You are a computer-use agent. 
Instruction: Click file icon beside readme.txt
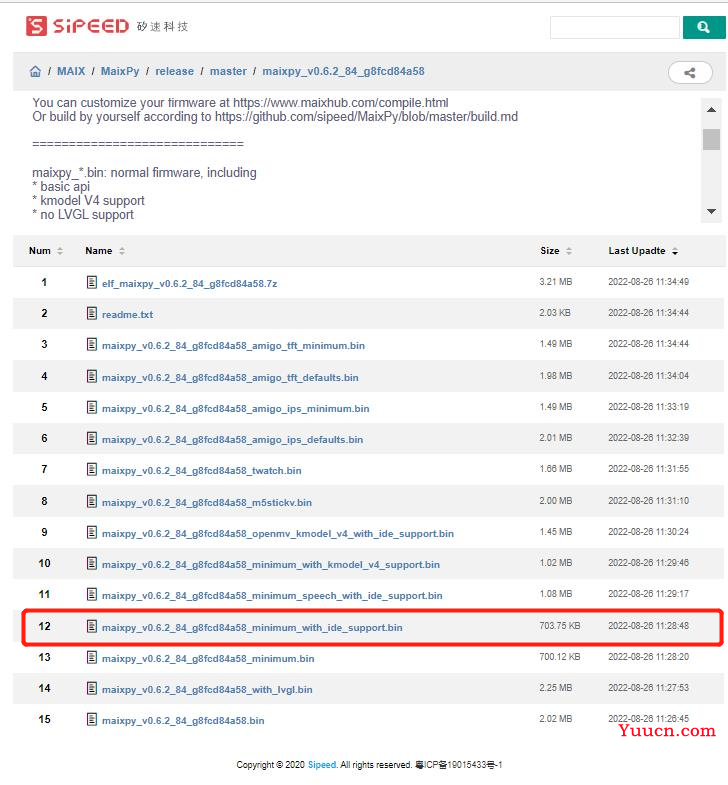(92, 313)
